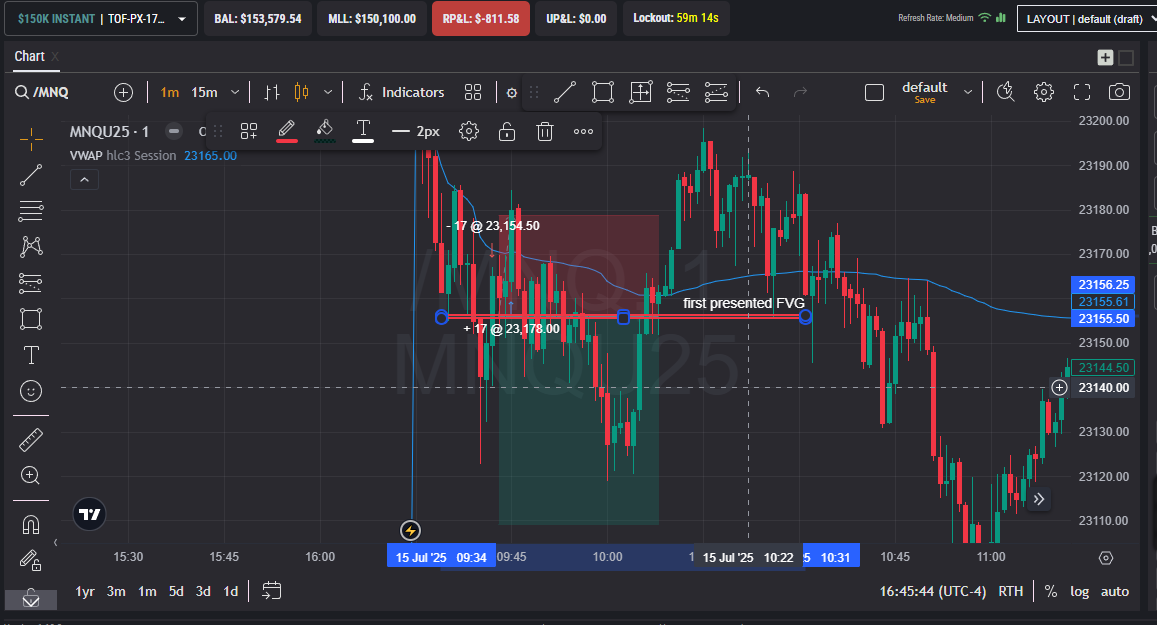Viewport: 1157px width, 625px height.
Task: Enter fullscreen mode
Action: 1082,92
